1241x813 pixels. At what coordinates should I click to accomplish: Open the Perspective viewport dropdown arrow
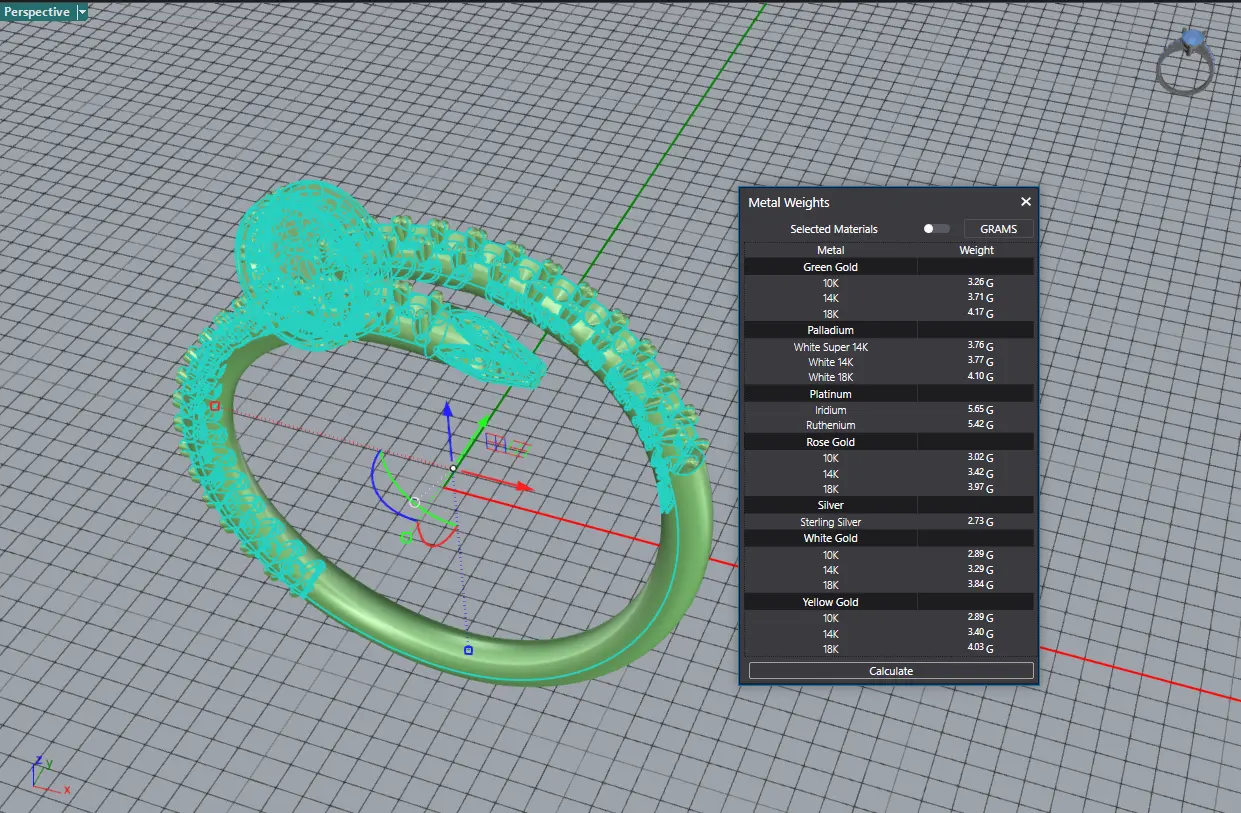82,12
